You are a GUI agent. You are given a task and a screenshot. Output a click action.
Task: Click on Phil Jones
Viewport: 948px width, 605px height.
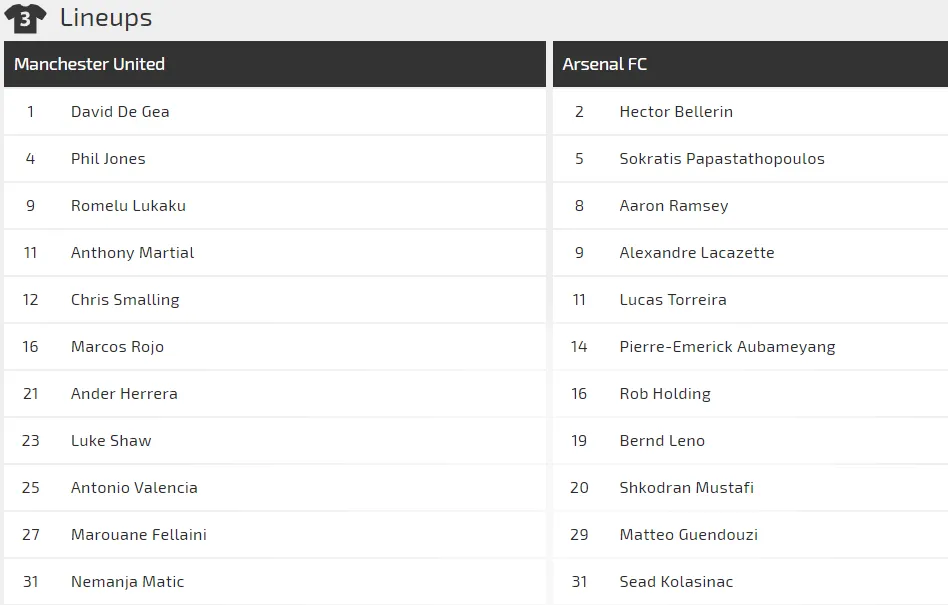(108, 159)
